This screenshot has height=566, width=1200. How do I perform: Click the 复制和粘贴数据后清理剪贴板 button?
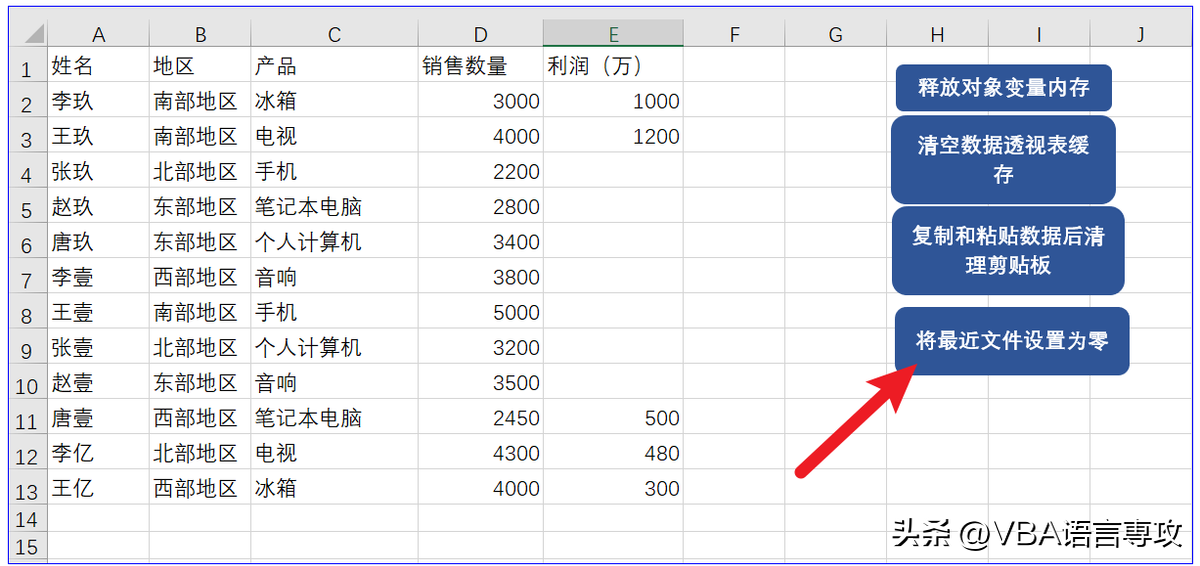click(x=1008, y=251)
